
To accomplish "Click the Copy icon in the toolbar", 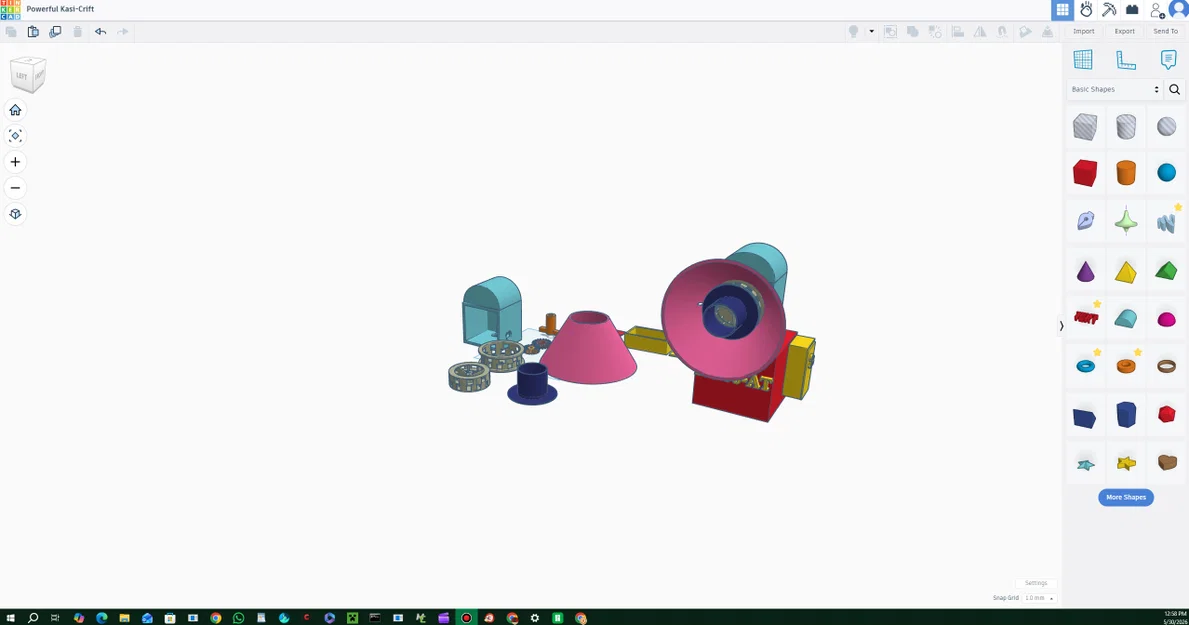I will 11,32.
